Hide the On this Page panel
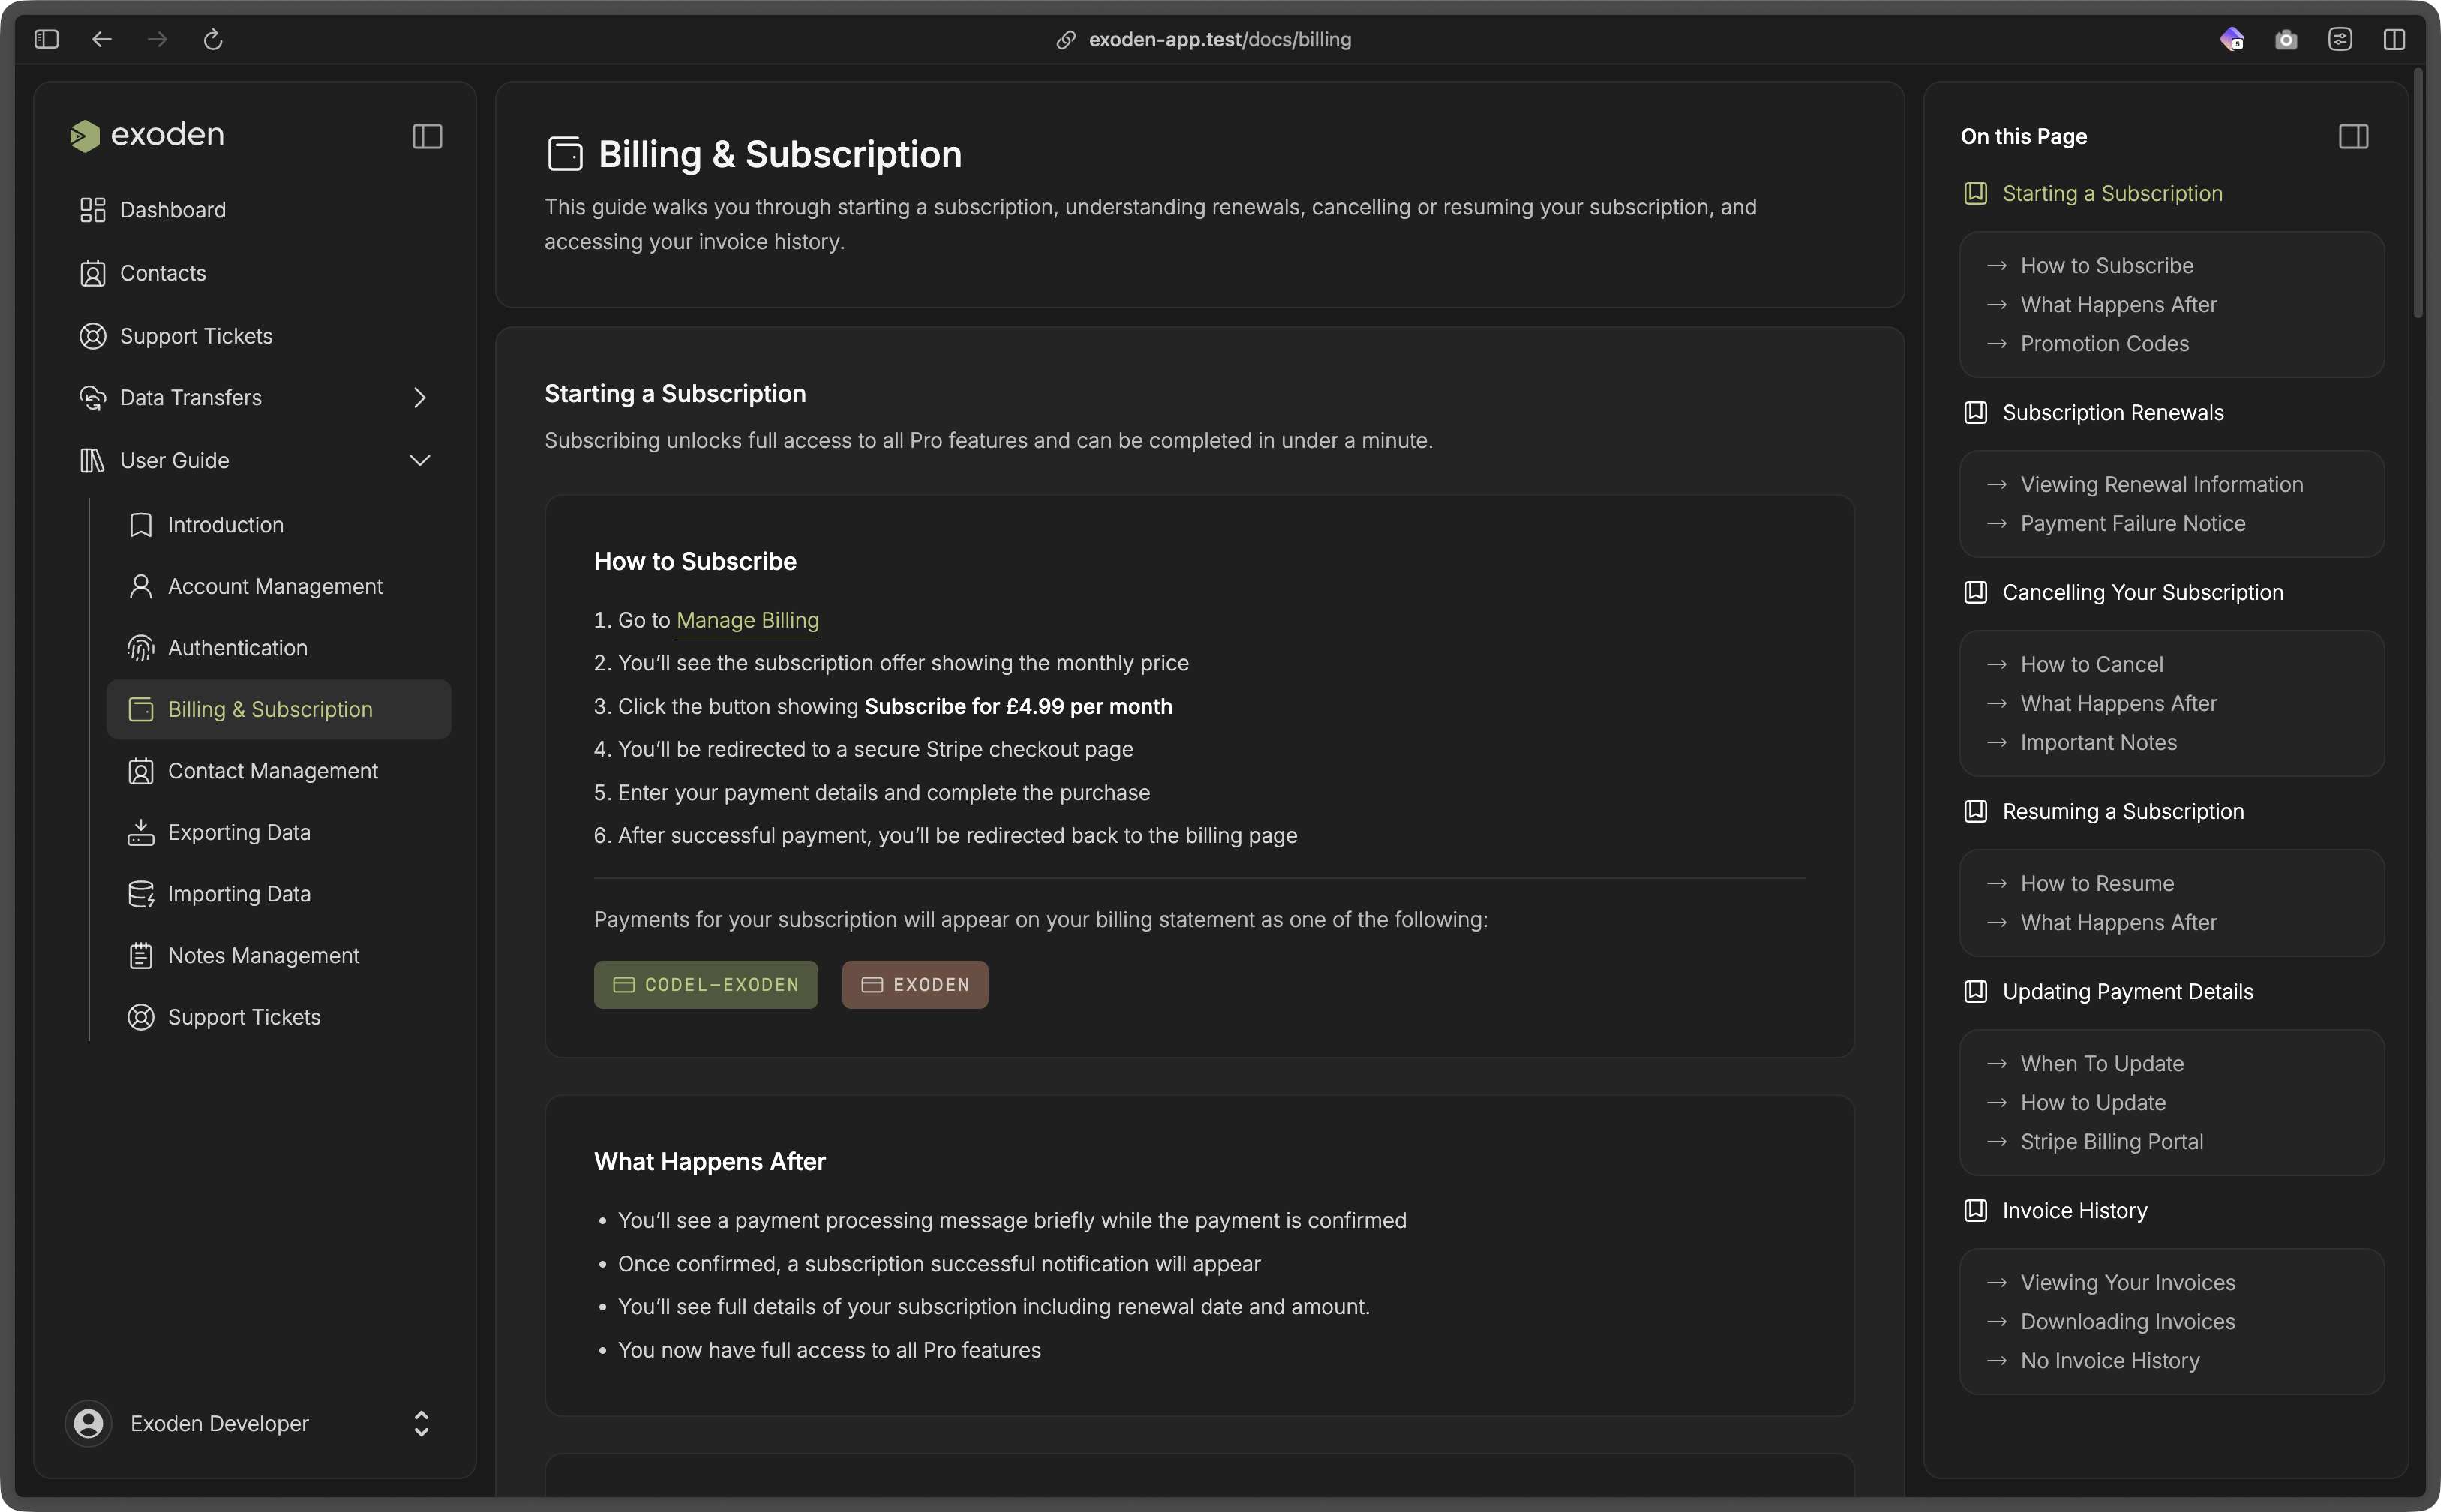 click(2353, 136)
